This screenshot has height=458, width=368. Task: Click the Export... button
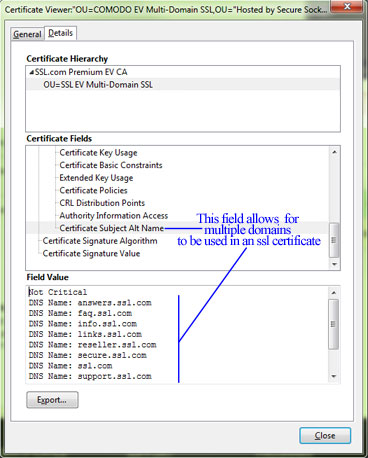tap(52, 400)
